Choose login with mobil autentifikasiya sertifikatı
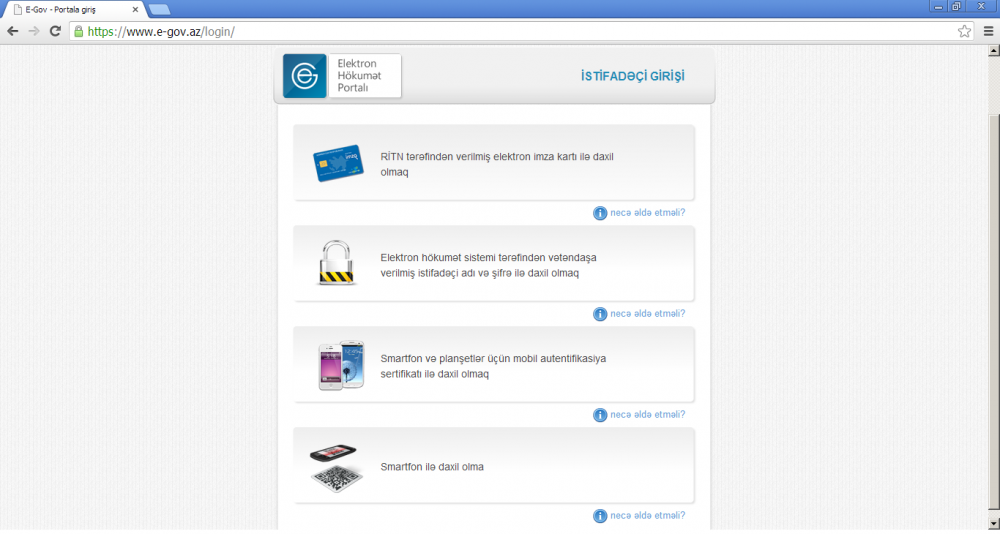 click(x=494, y=365)
